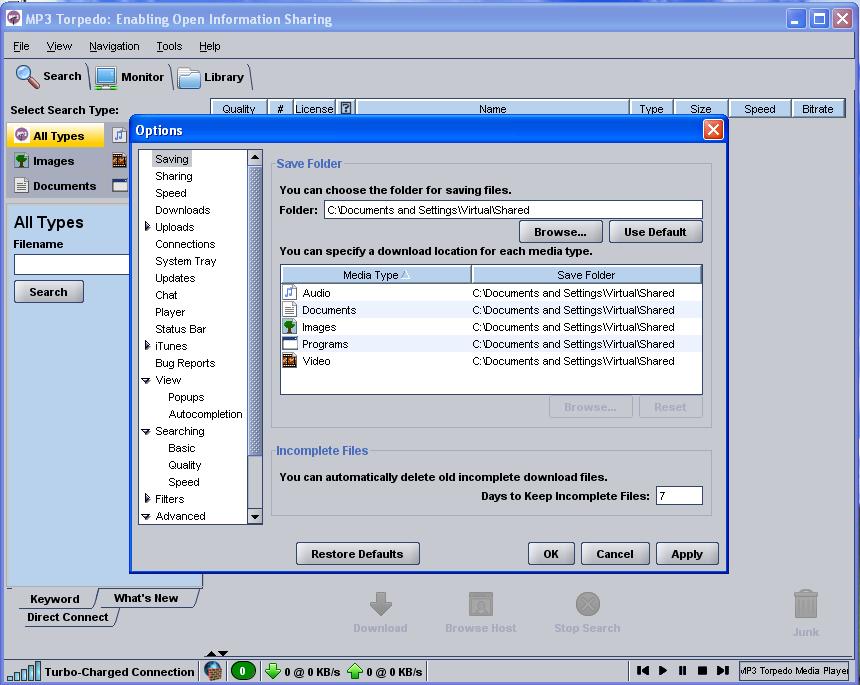The image size is (860, 685).
Task: Click the green shared files count indicator
Action: [243, 671]
